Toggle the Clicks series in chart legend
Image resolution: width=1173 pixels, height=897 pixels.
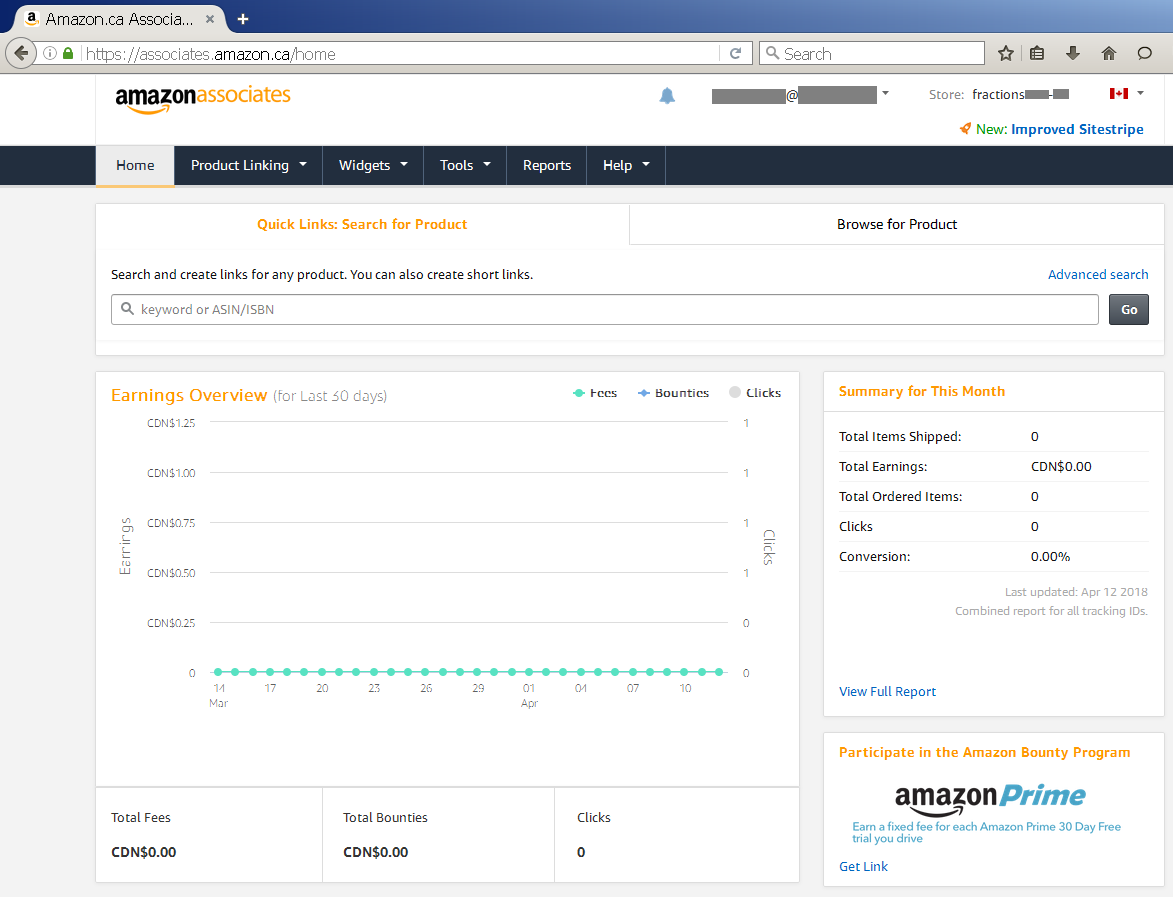(755, 393)
